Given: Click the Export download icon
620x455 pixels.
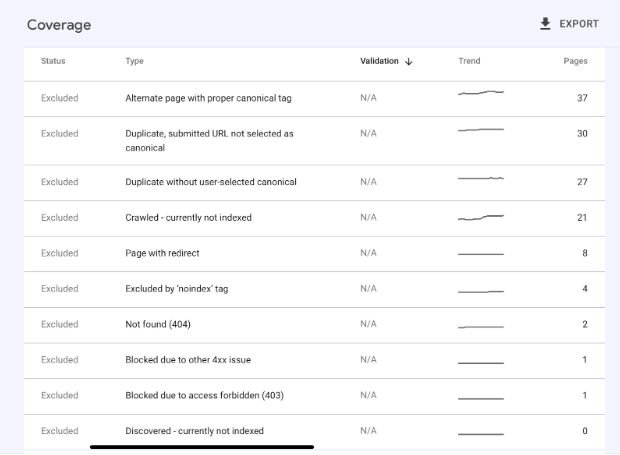Looking at the screenshot, I should point(545,24).
